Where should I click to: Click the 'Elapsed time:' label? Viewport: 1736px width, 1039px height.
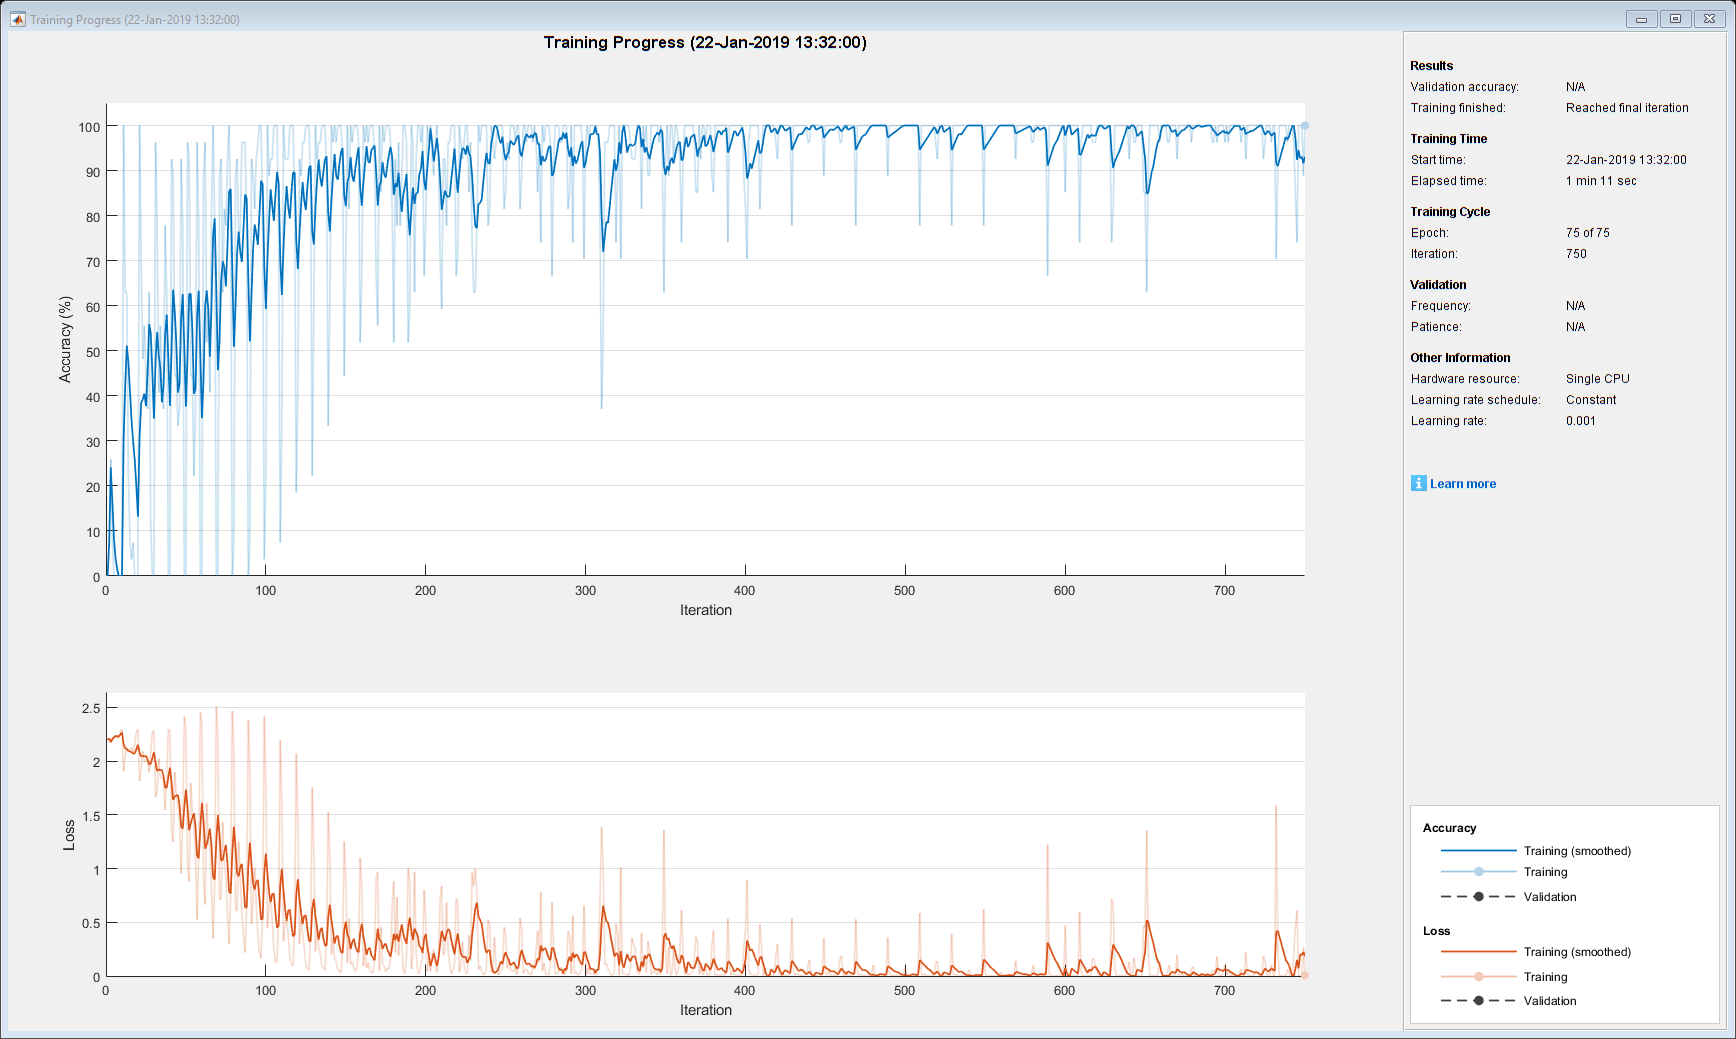[x=1449, y=181]
